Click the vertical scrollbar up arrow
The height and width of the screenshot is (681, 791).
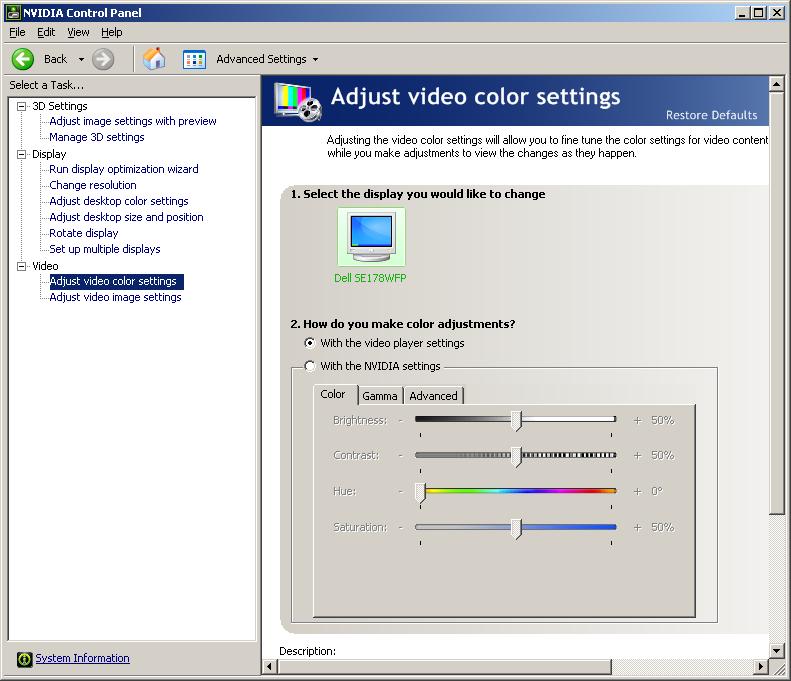(777, 84)
